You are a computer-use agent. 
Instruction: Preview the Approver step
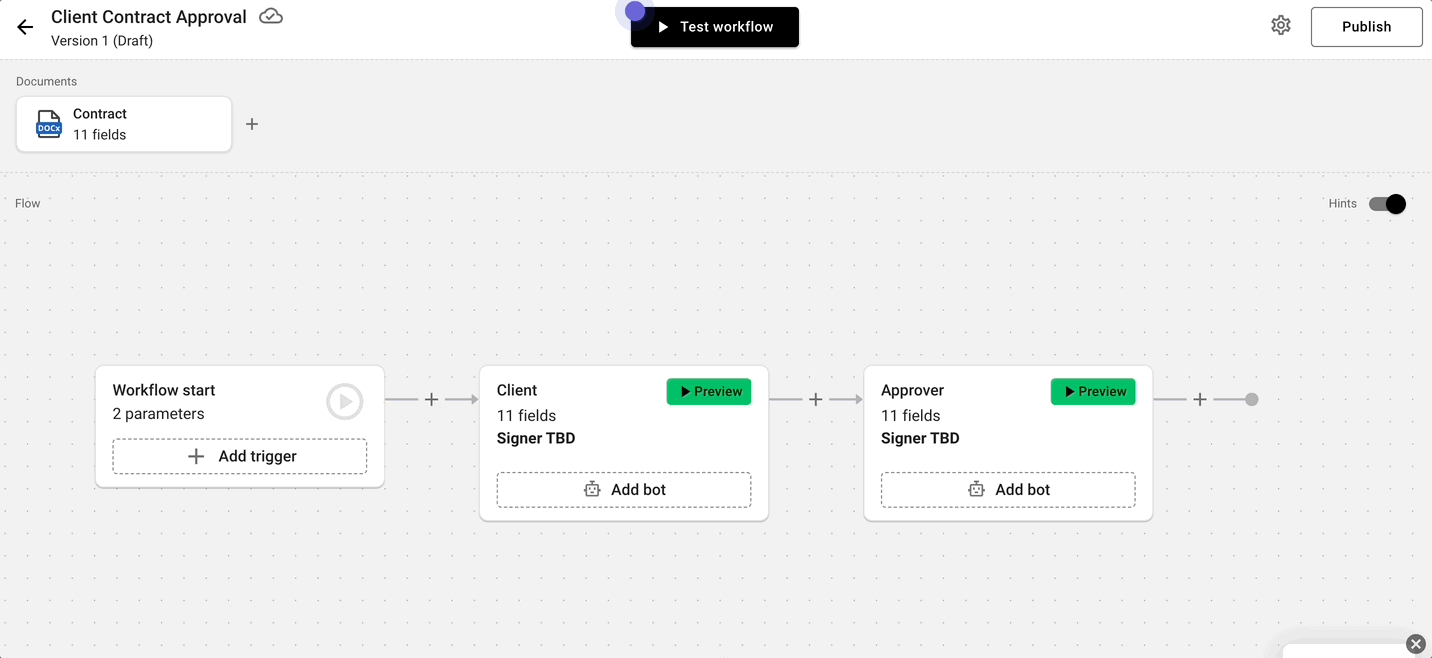[1093, 392]
